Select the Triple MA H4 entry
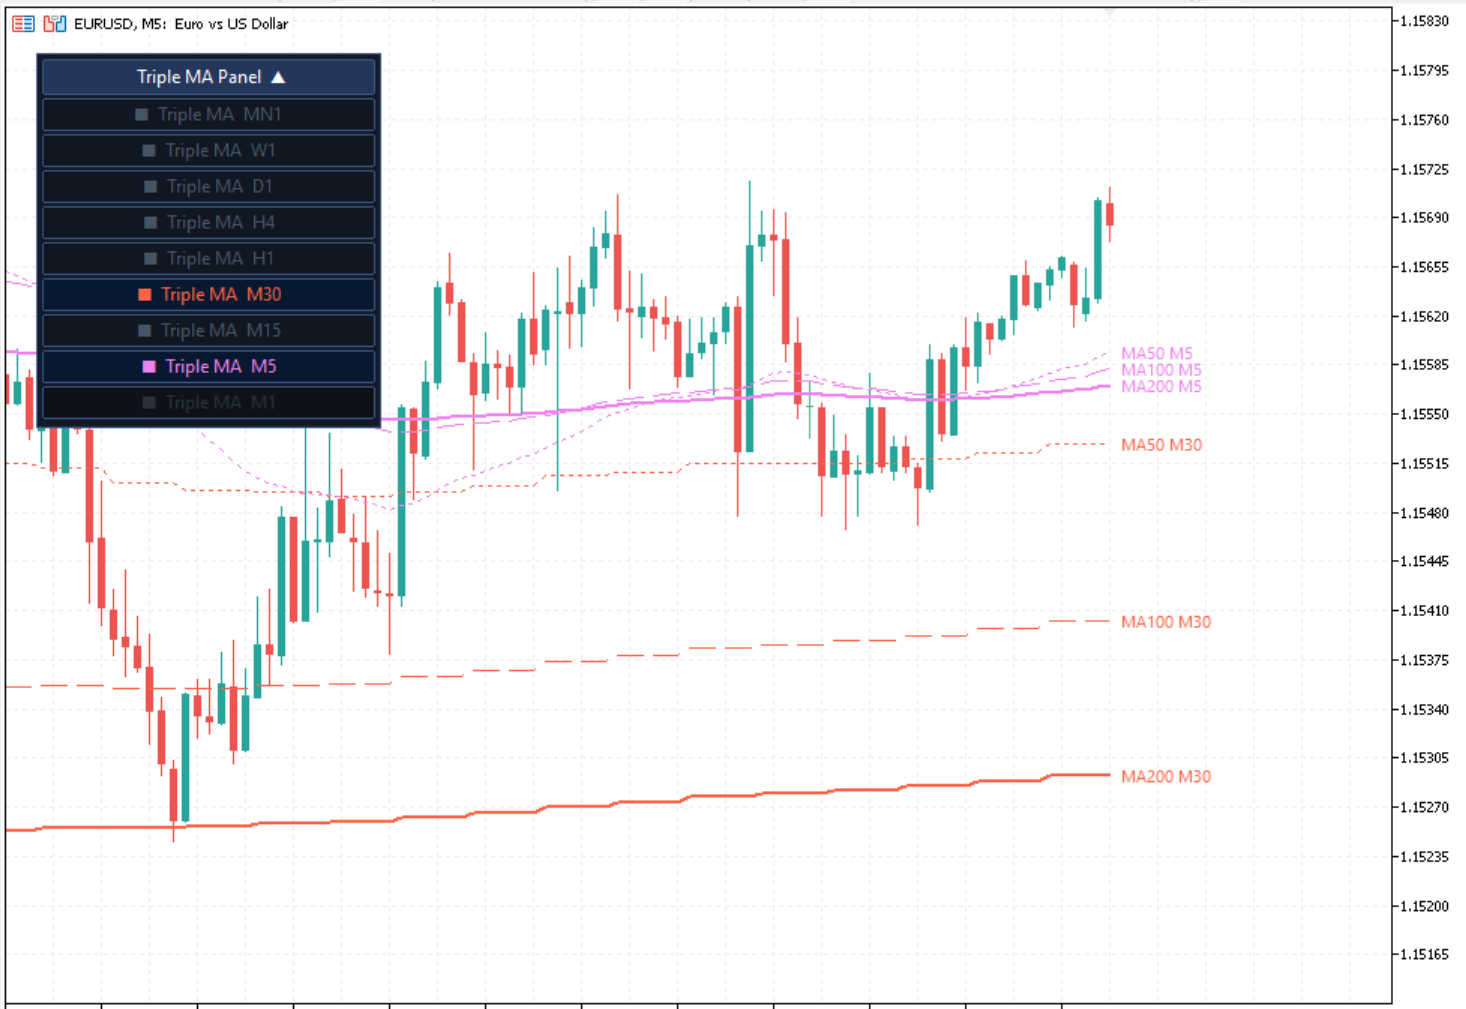 pos(208,222)
